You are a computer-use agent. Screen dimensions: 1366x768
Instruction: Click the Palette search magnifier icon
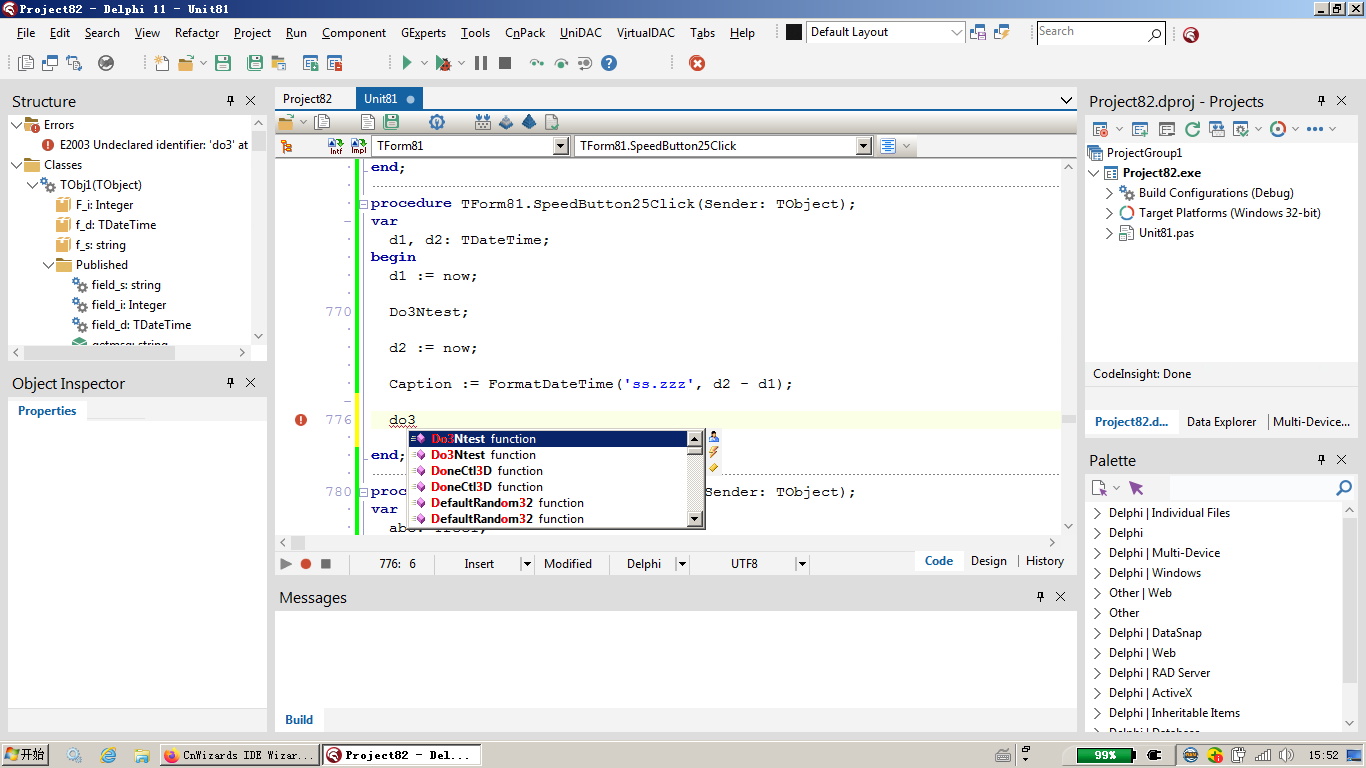[1344, 488]
